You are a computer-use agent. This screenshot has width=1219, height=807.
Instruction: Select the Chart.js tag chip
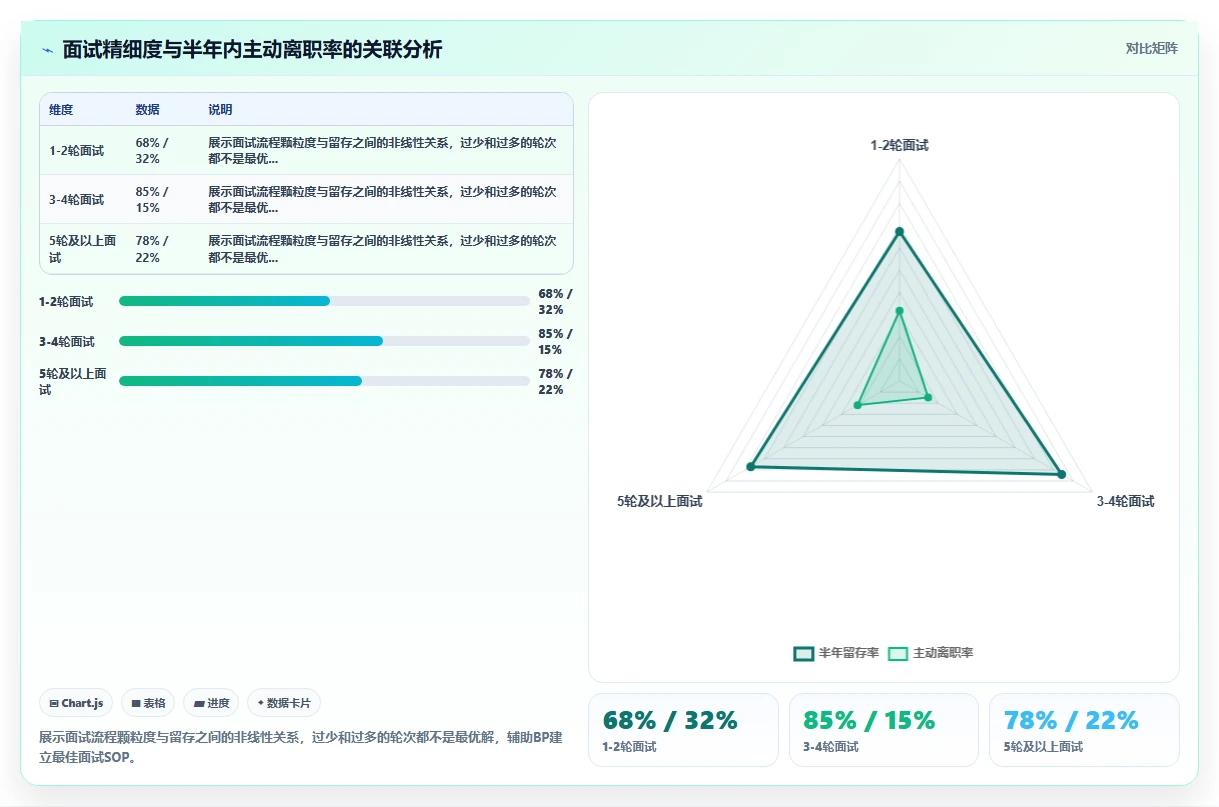[77, 703]
